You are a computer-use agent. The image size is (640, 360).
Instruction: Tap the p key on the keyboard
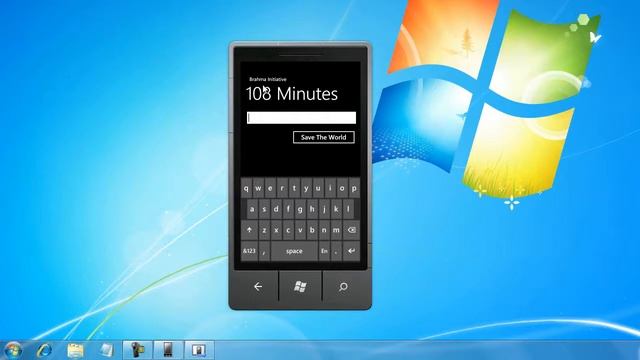point(354,189)
